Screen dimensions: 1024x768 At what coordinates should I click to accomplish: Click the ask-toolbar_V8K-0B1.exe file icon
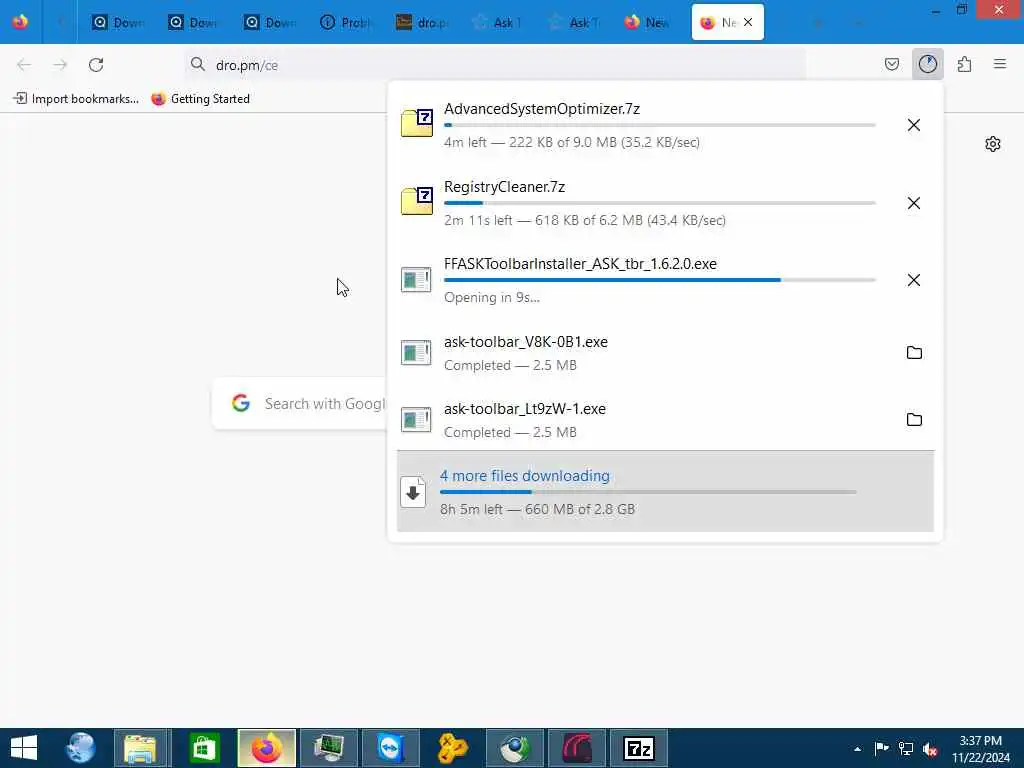[x=416, y=353]
